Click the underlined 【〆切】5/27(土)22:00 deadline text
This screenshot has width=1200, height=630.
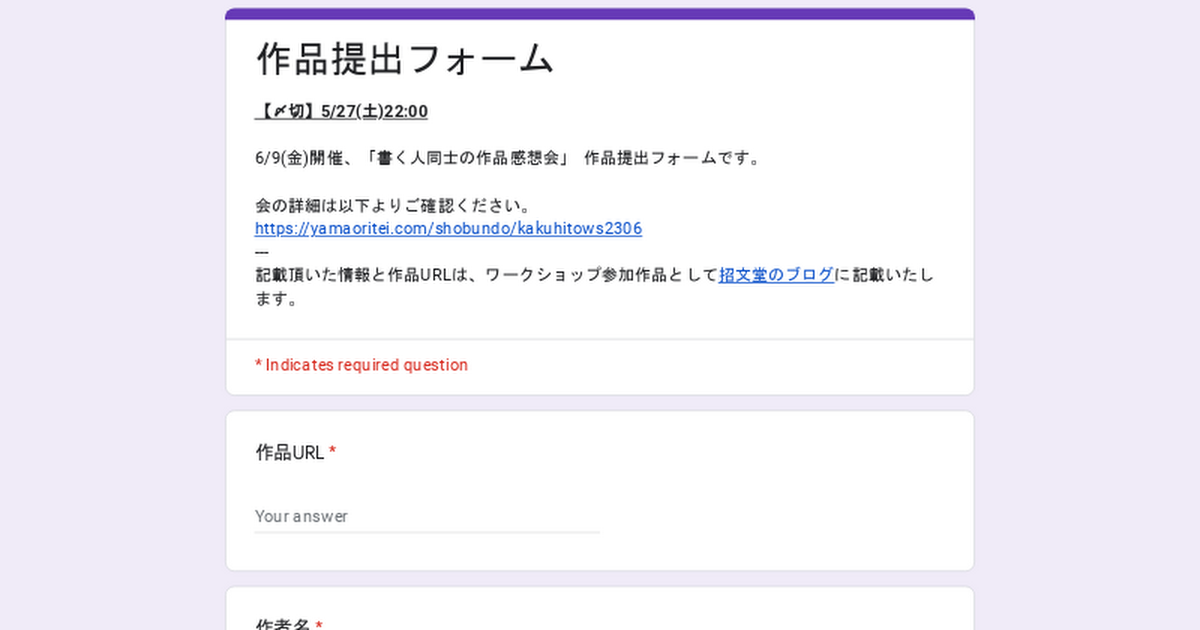[342, 111]
